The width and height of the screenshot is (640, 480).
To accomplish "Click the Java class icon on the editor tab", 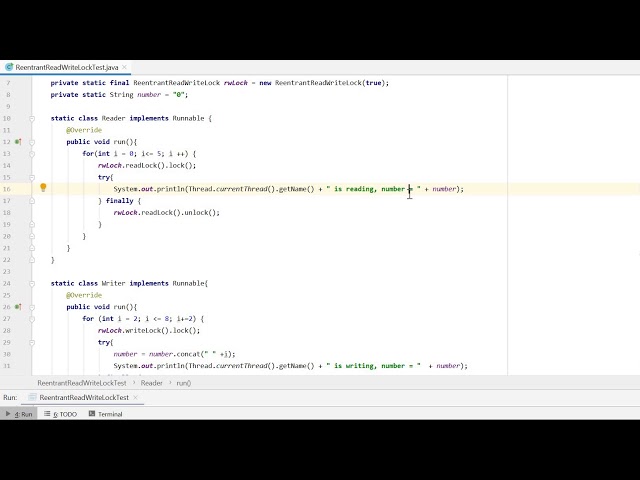I will point(9,67).
